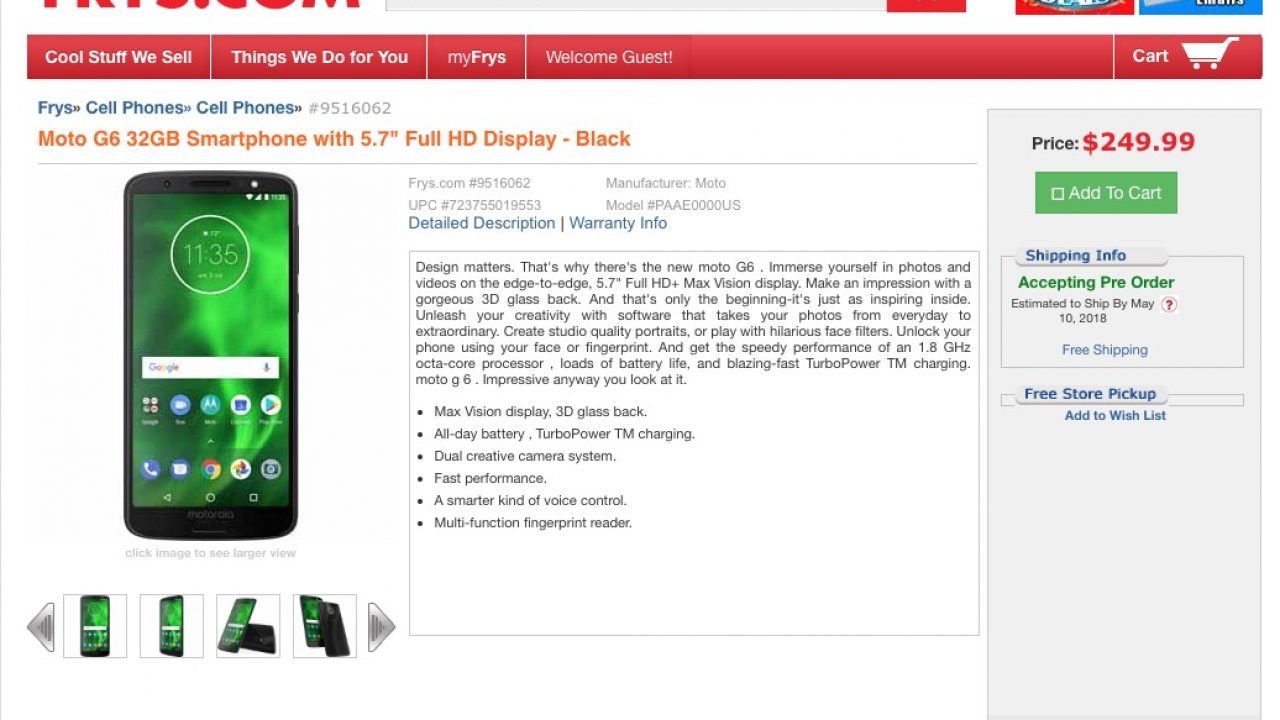Click the green Add To Cart button
The width and height of the screenshot is (1280, 720).
1106,193
